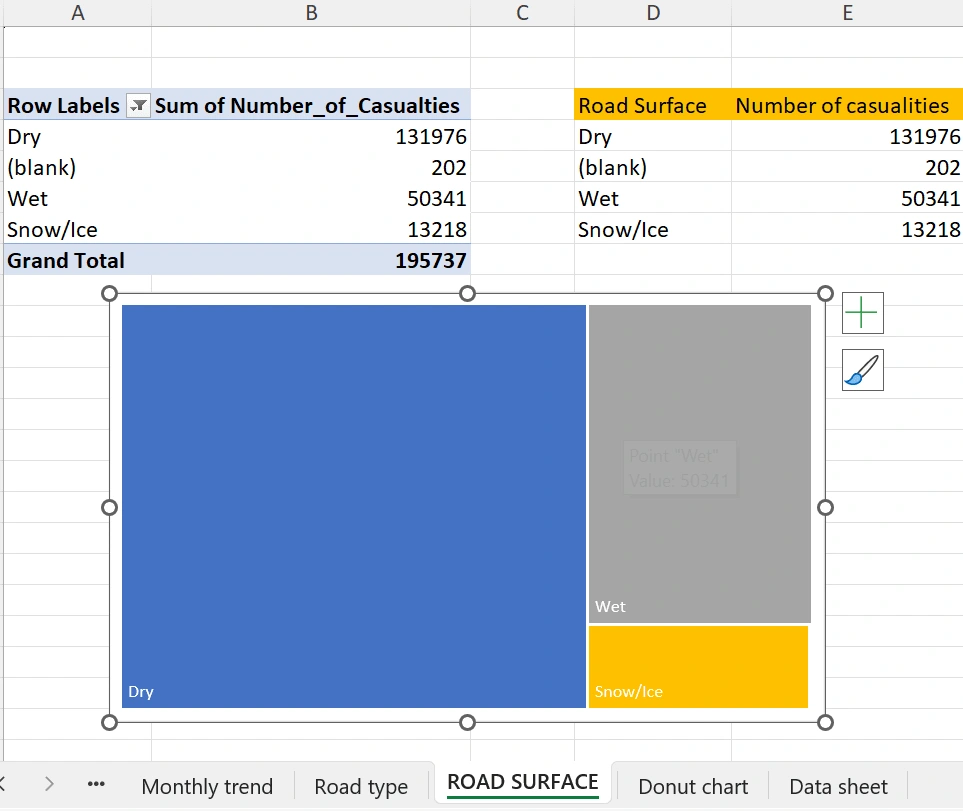This screenshot has height=811, width=963.
Task: Select the Wet label in column A
Action: 77,198
